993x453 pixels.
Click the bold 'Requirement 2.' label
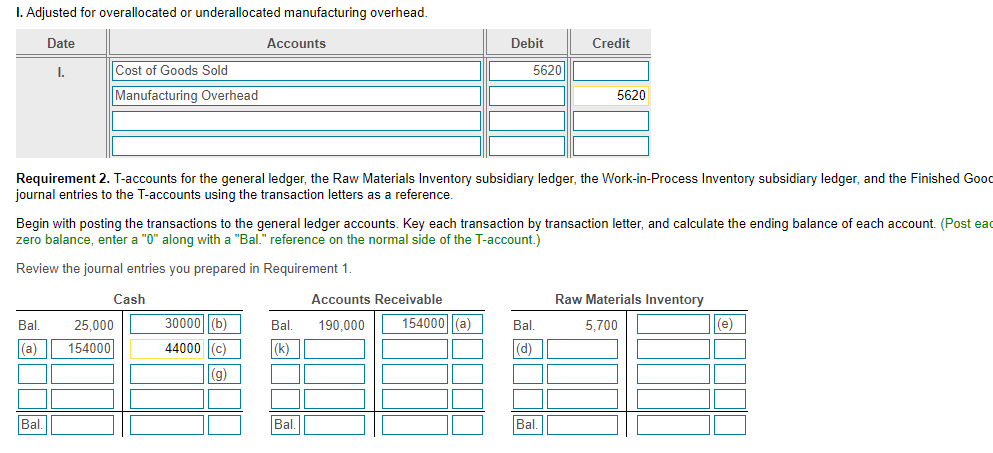click(x=63, y=179)
